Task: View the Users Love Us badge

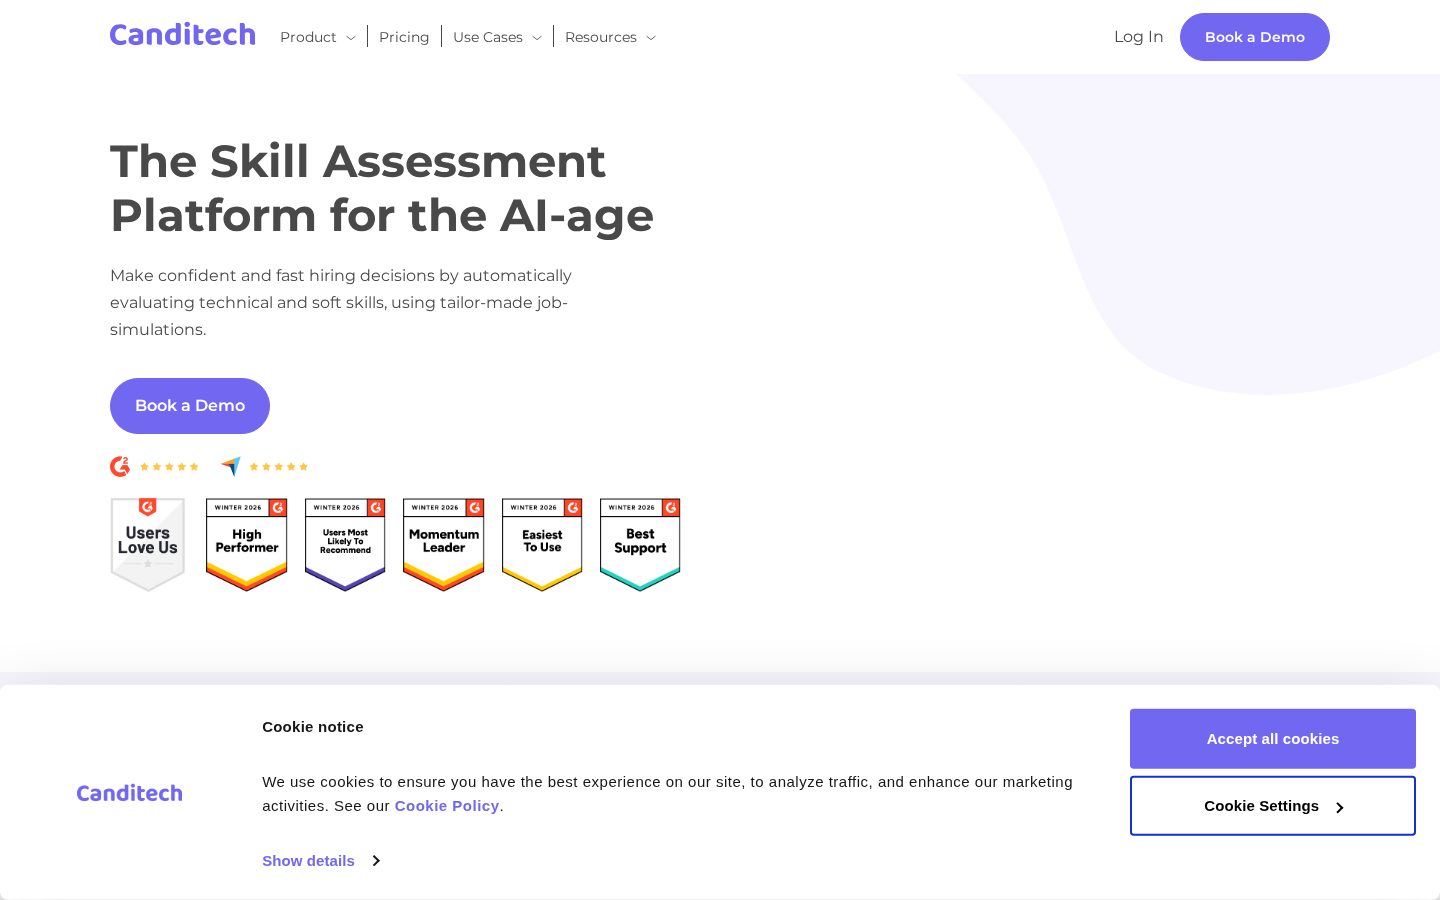Action: (x=148, y=545)
